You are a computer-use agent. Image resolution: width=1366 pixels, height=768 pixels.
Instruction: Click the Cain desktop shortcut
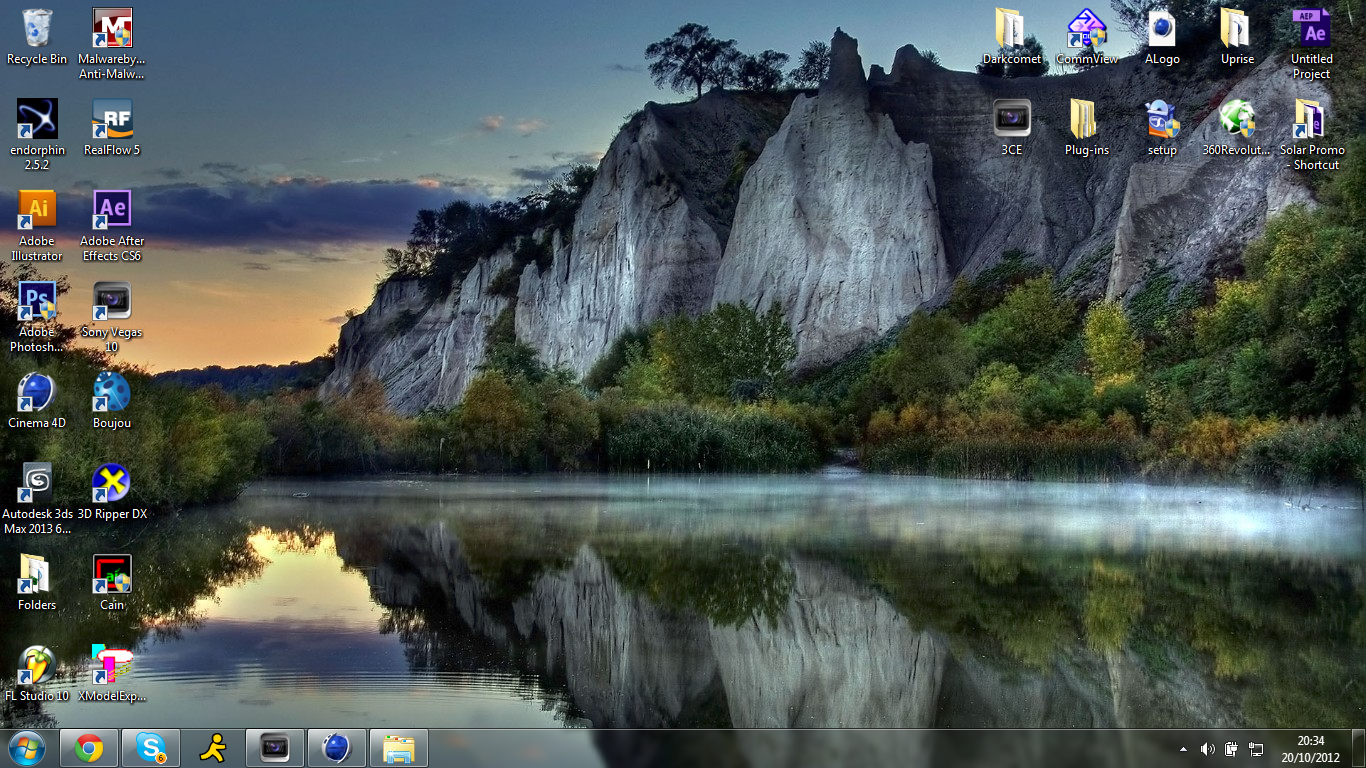click(112, 583)
